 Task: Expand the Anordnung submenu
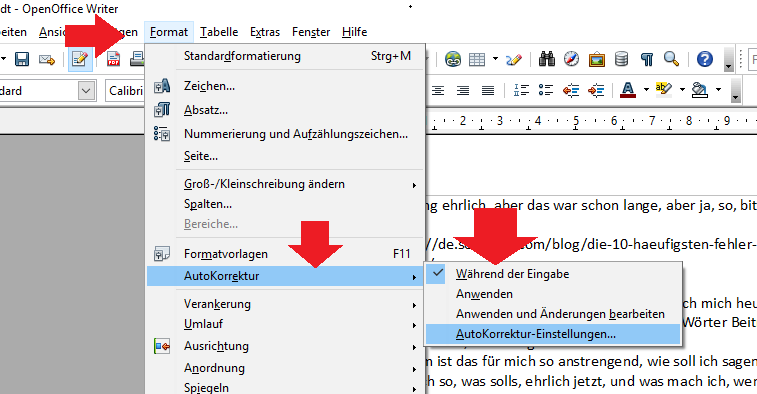pyautogui.click(x=285, y=368)
